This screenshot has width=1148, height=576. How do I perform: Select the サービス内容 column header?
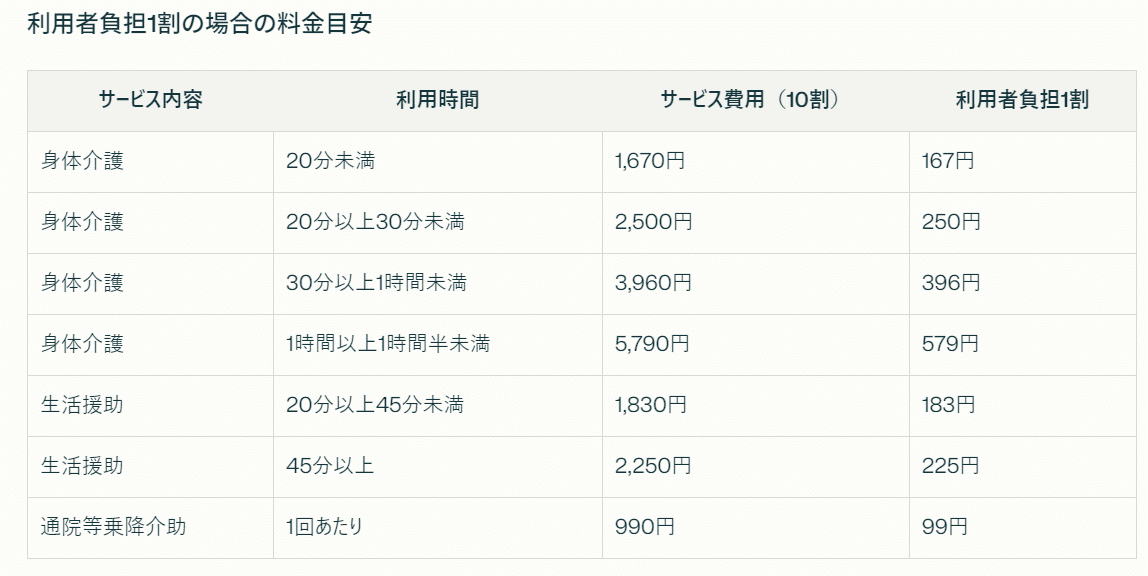pos(150,100)
